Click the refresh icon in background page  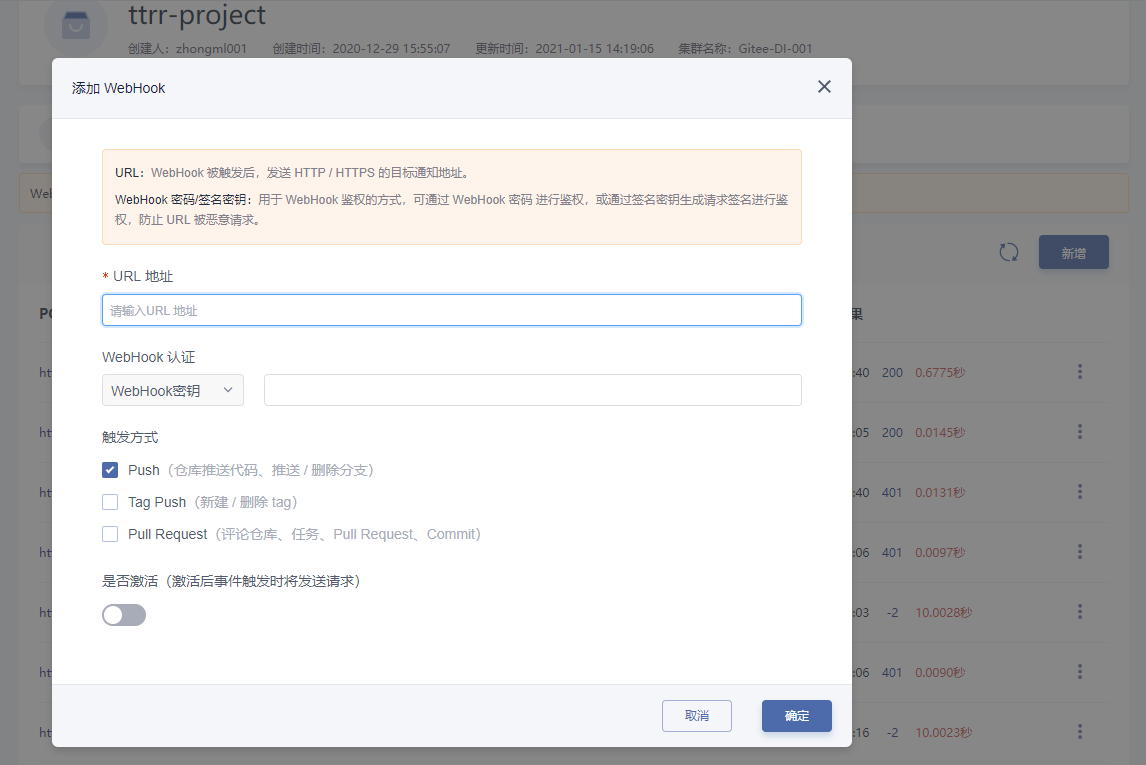point(1009,252)
